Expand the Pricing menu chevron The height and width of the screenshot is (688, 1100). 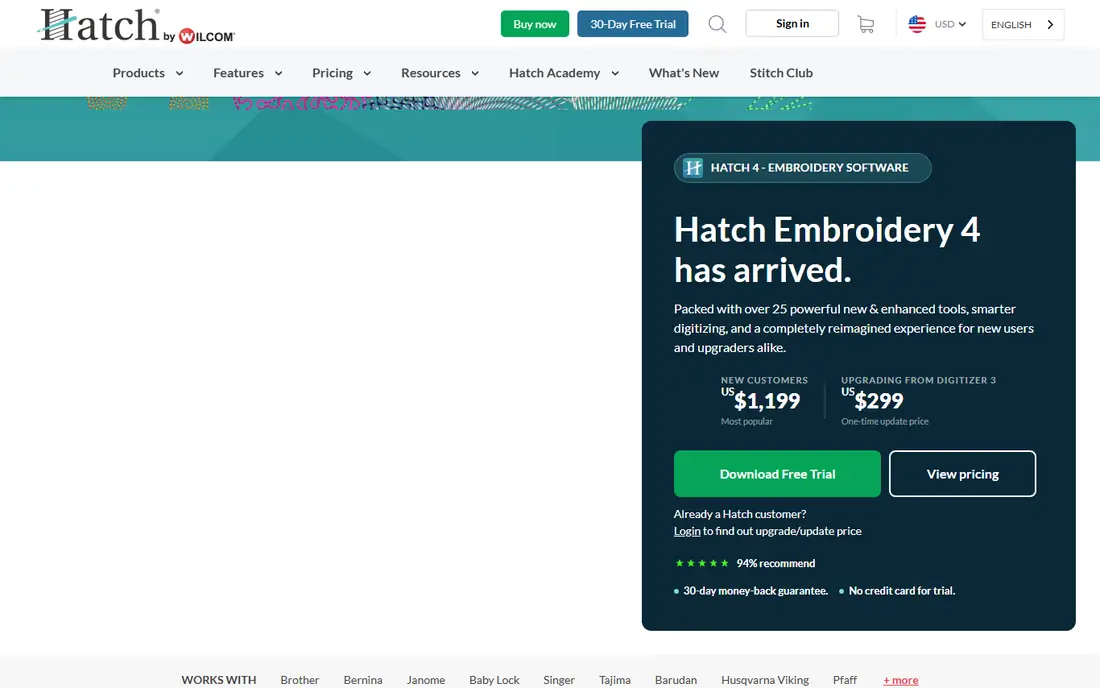367,73
